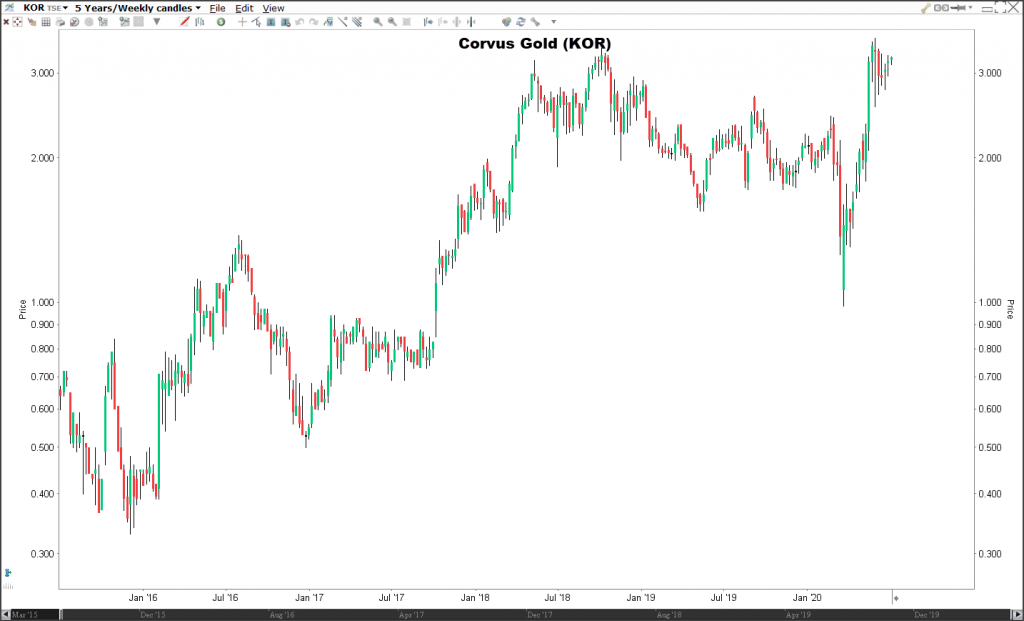Click the small blue flag icon at lower left
The width and height of the screenshot is (1024, 621).
click(x=8, y=573)
